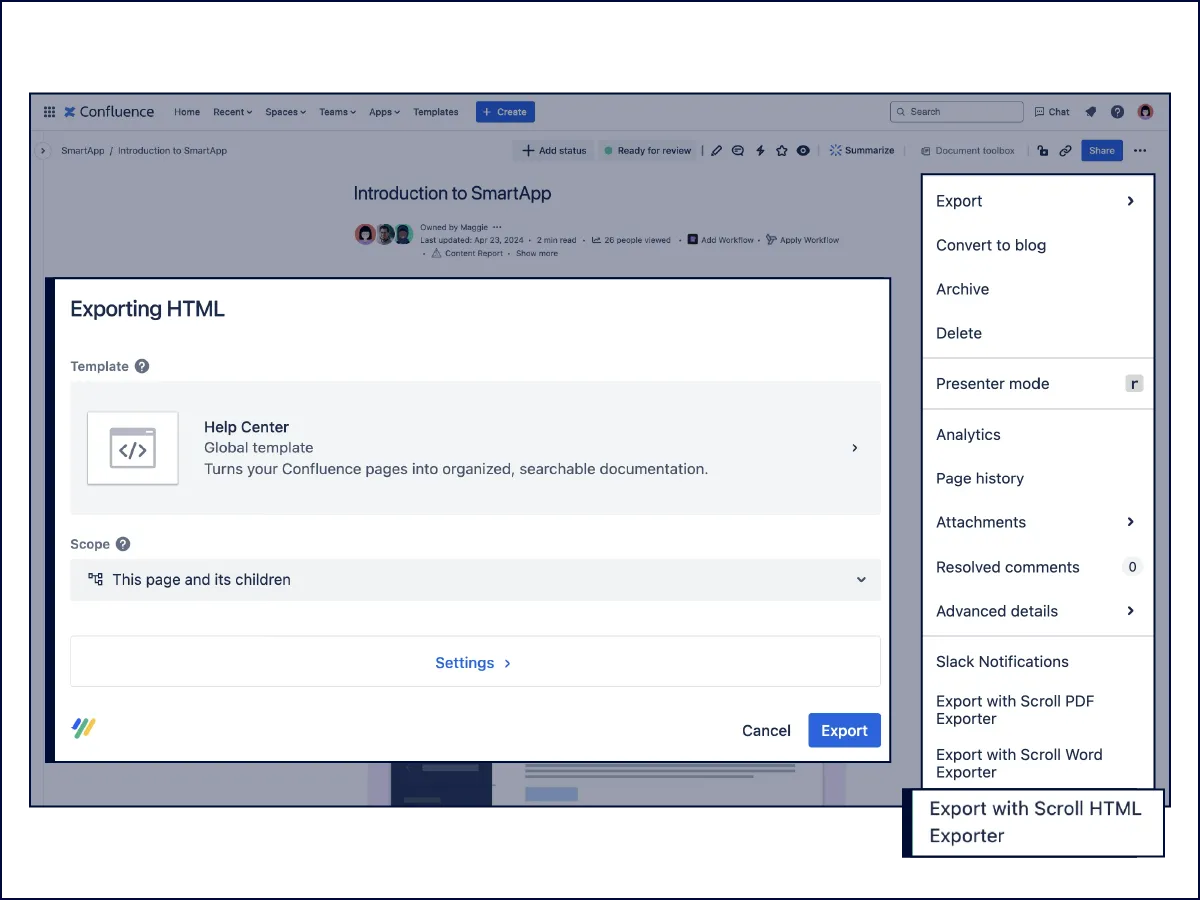Select Convert to blog
Image resolution: width=1200 pixels, height=900 pixels.
pyautogui.click(x=1038, y=245)
